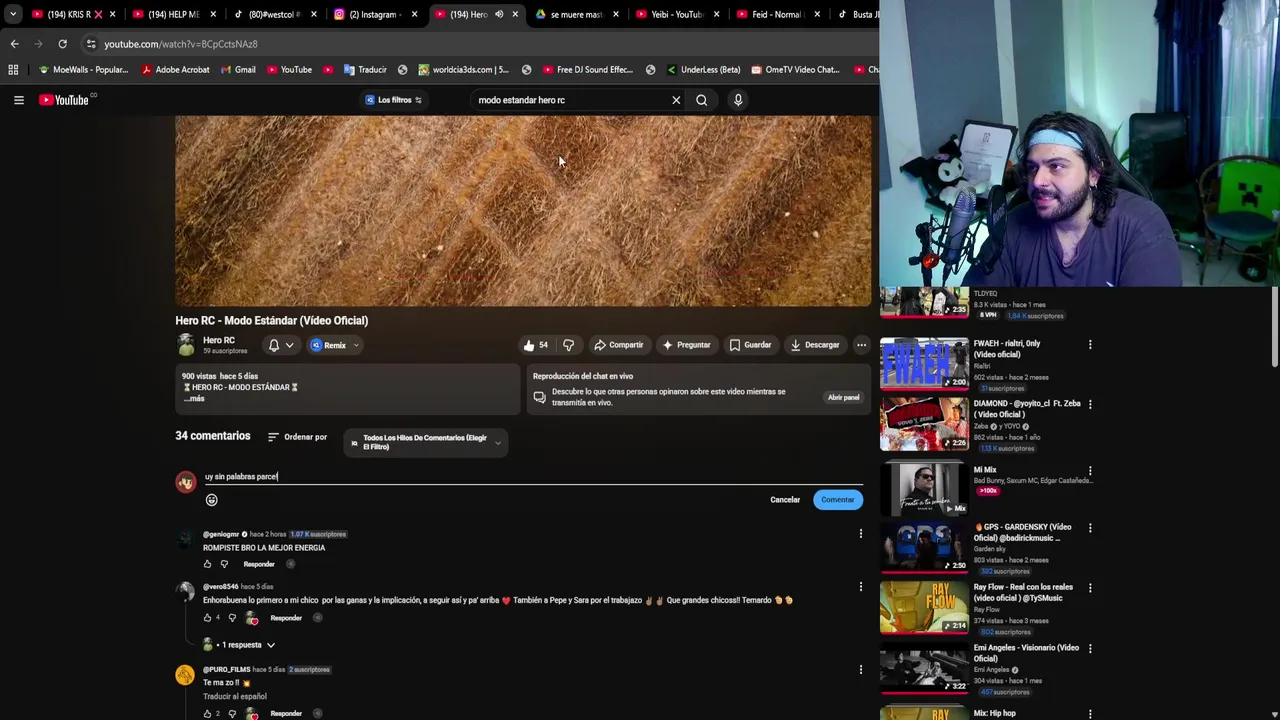Open the Ordenar por sort menu
The width and height of the screenshot is (1280, 720).
297,437
